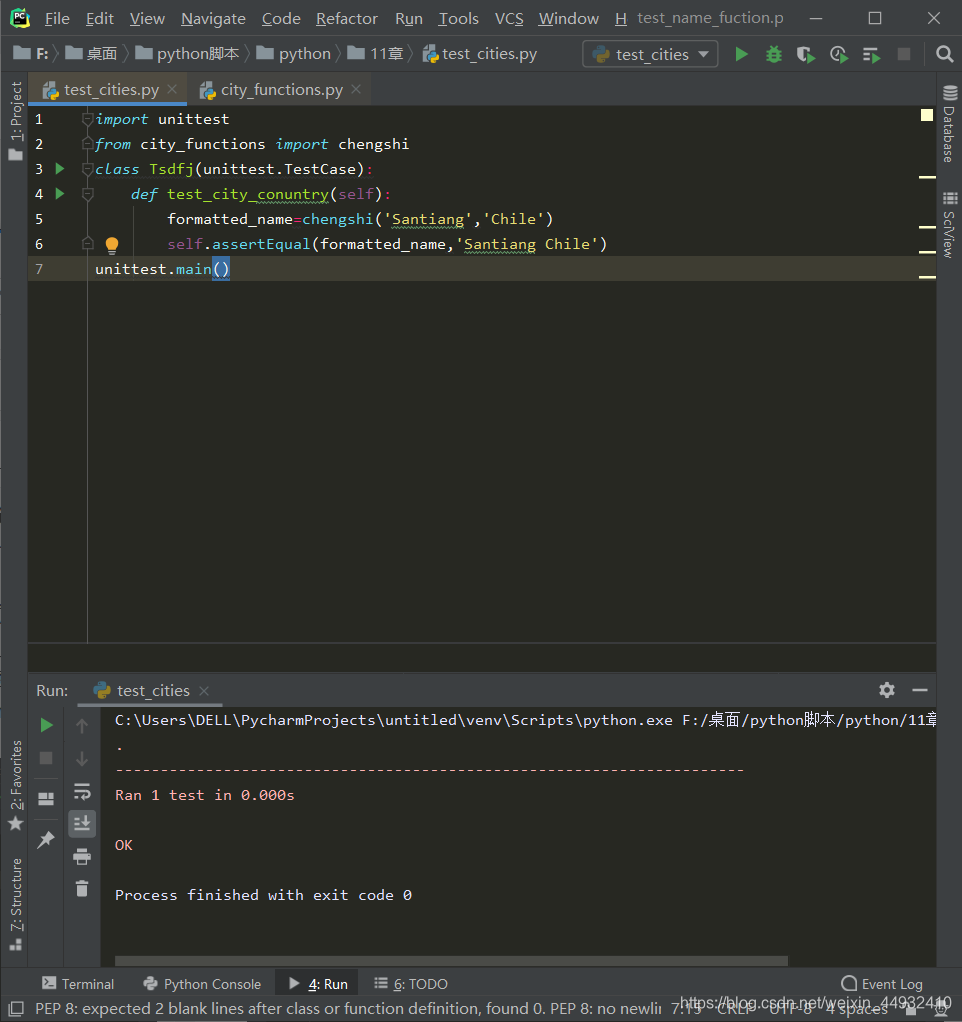Clear console output with the trash icon
Screen dimensions: 962x1022
click(x=81, y=888)
